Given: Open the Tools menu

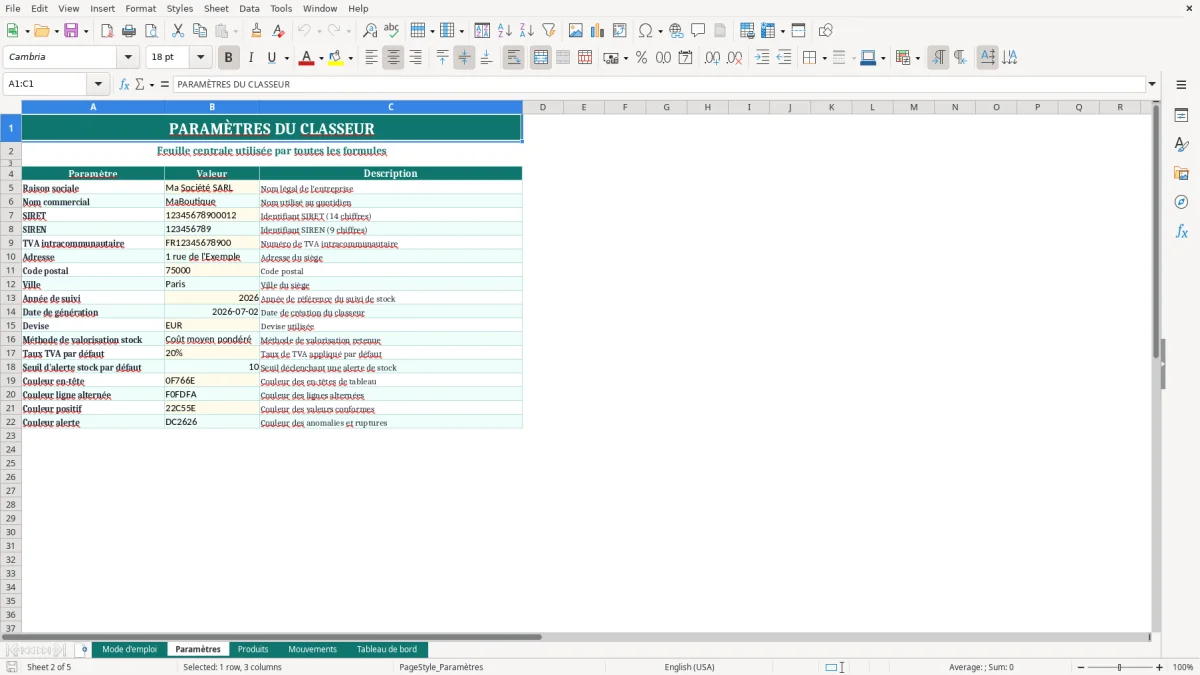Looking at the screenshot, I should [x=281, y=8].
